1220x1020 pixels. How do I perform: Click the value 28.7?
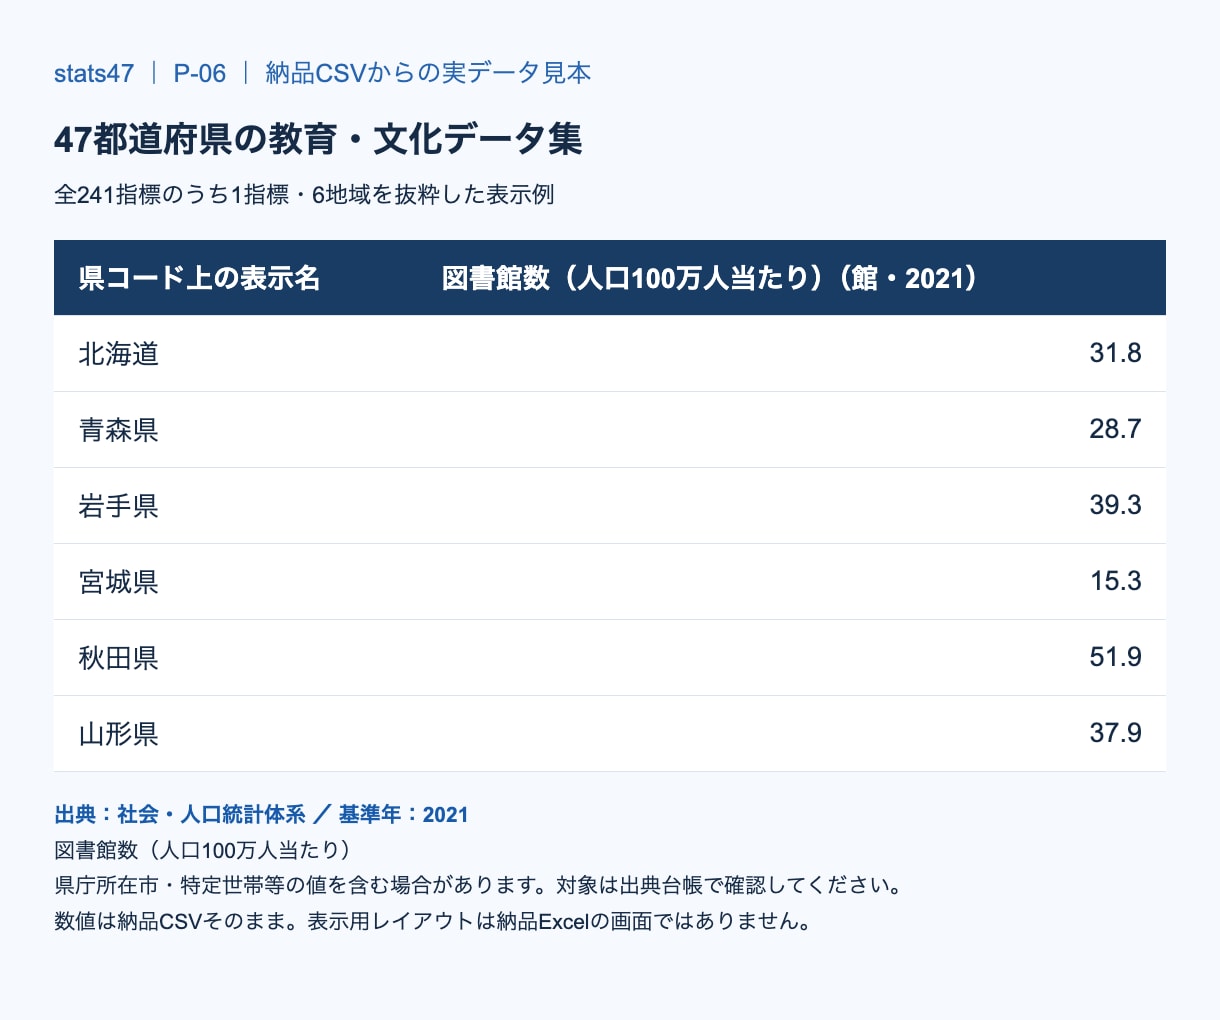[1115, 429]
